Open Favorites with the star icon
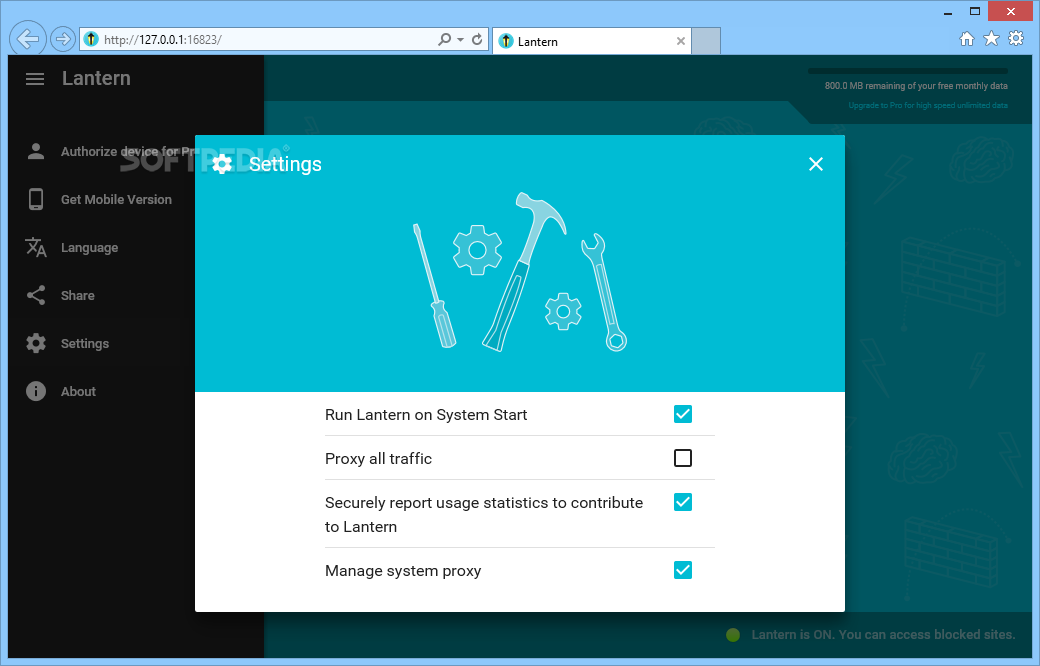 point(992,38)
